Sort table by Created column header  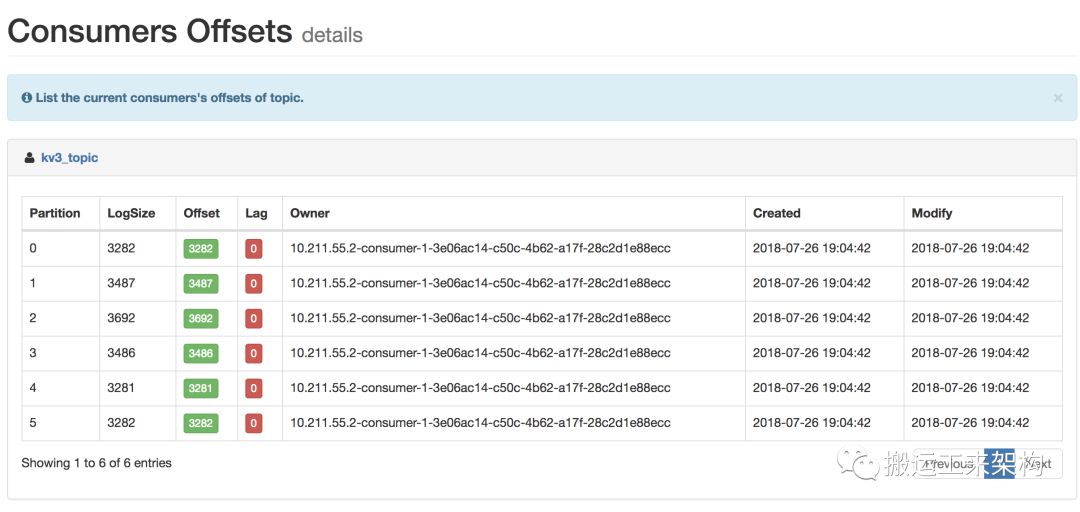[x=777, y=213]
